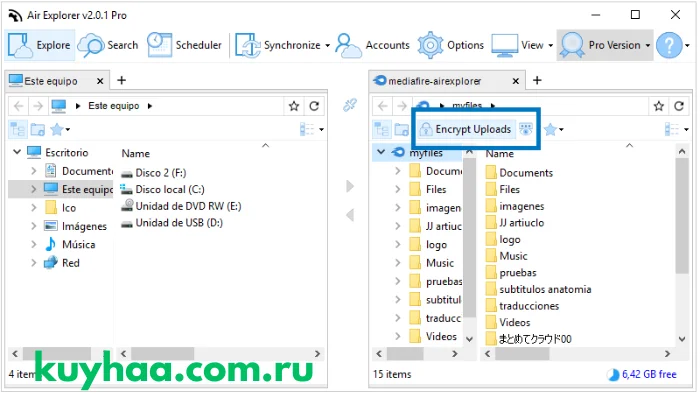Copy selection to left pane arrow
700x394 pixels.
pyautogui.click(x=350, y=215)
